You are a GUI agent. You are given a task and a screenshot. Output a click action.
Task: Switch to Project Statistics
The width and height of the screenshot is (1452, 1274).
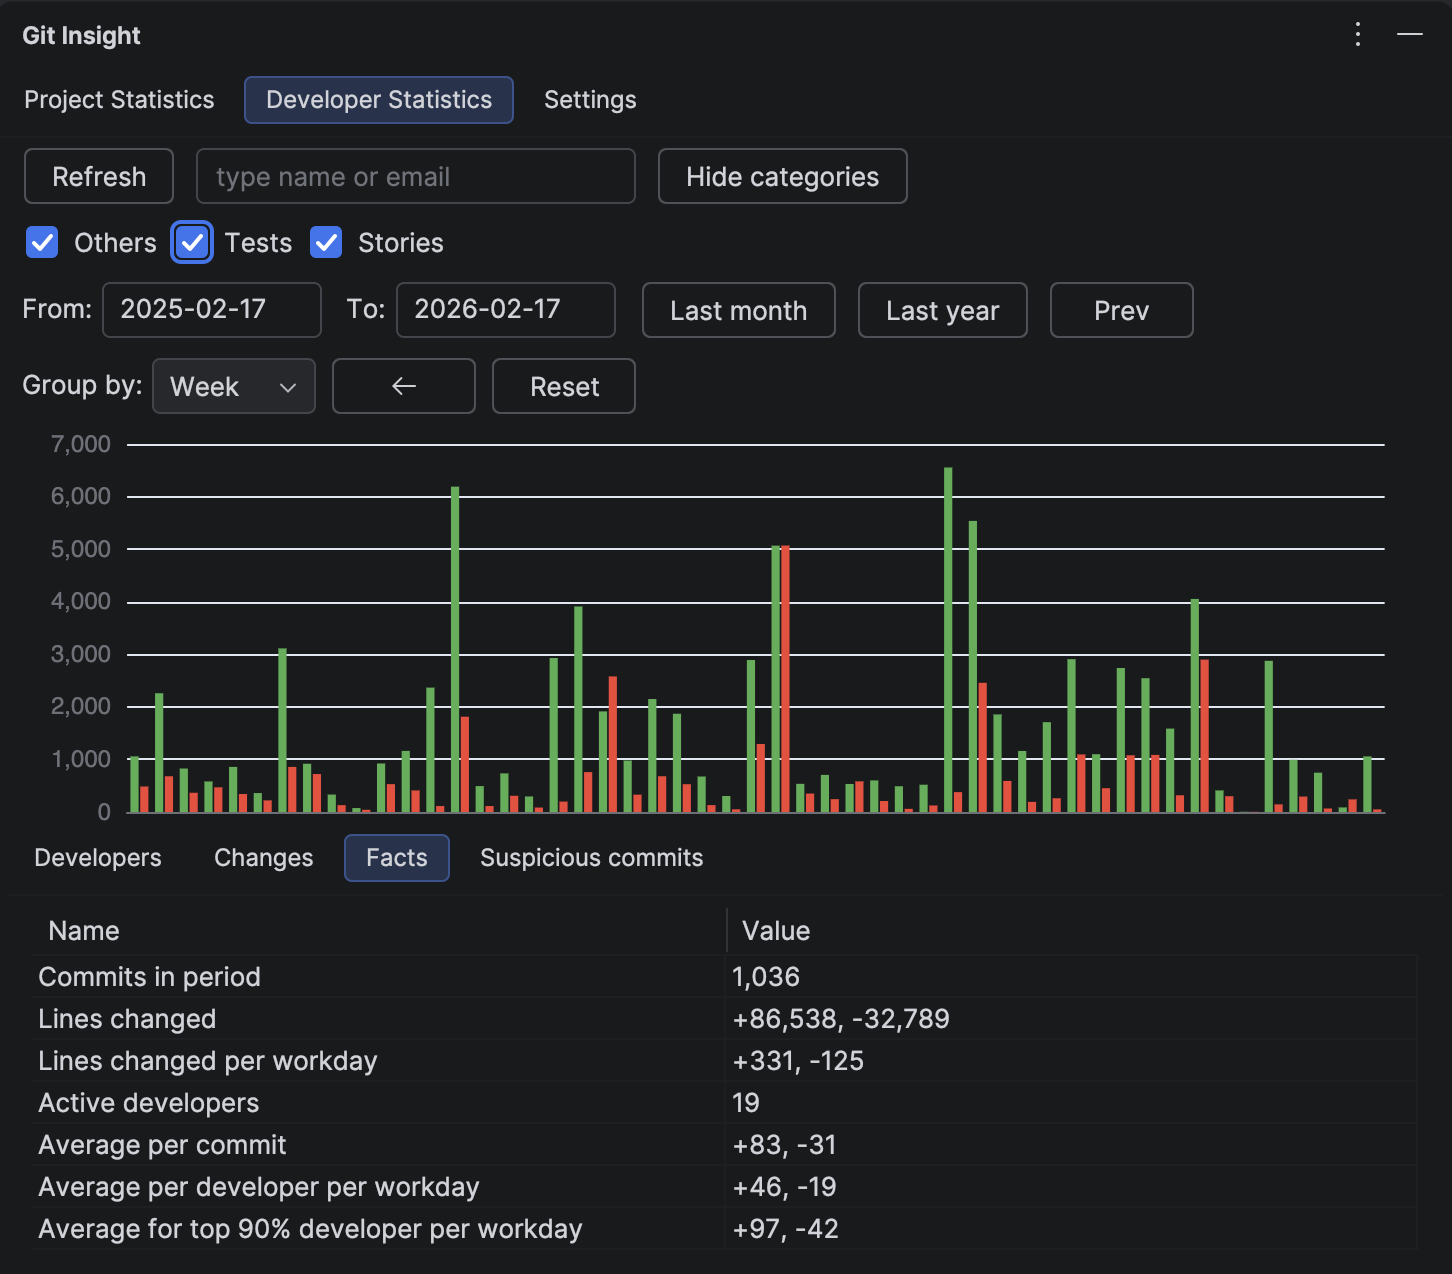[119, 99]
